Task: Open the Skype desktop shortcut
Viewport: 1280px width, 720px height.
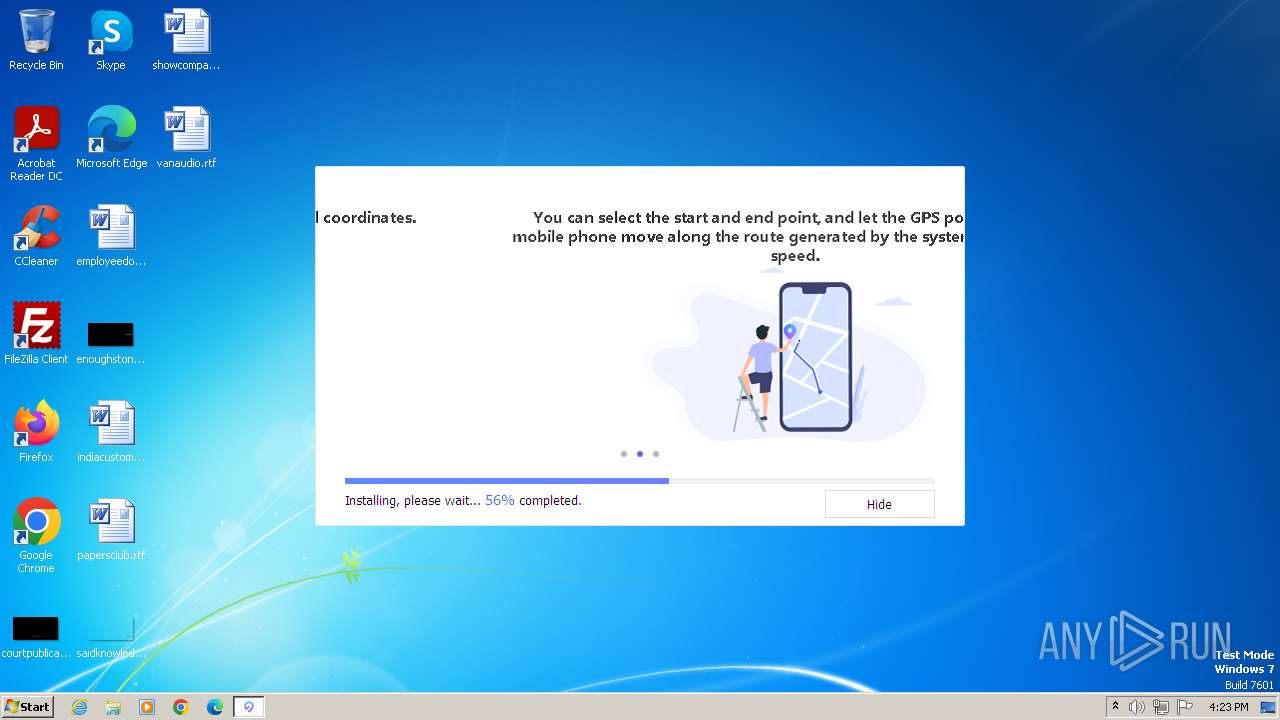Action: tap(111, 40)
